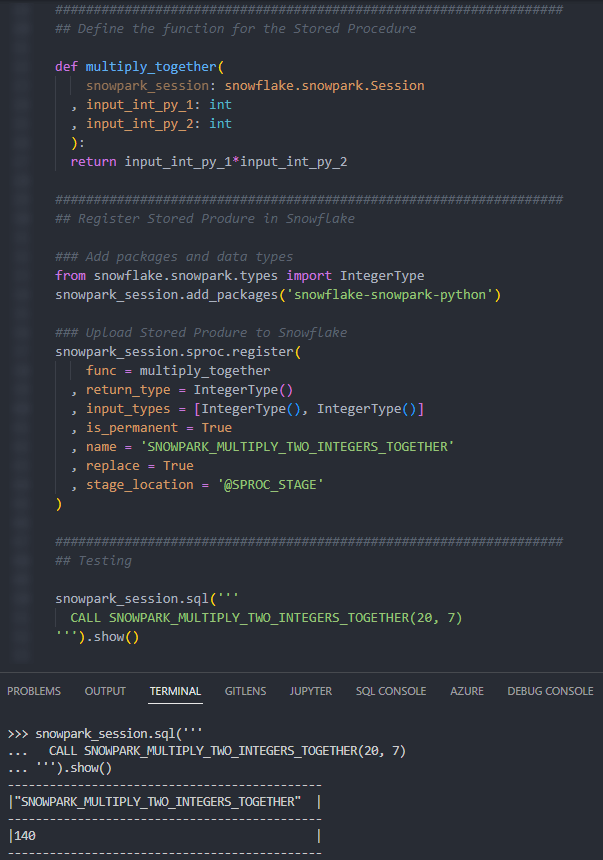This screenshot has width=603, height=860.
Task: Click the 'Upload Stored Produre to Snowflake' comment
Action: pos(201,332)
